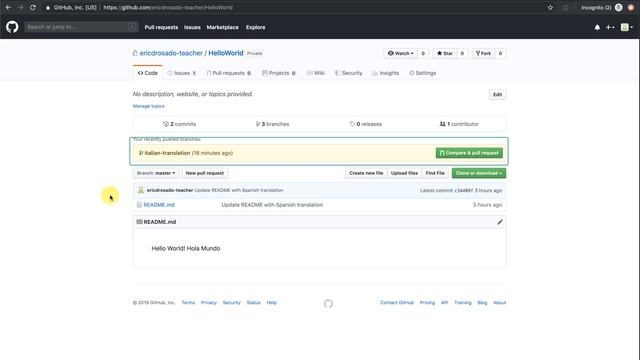Open Help footer link
The height and width of the screenshot is (360, 640).
[271, 303]
